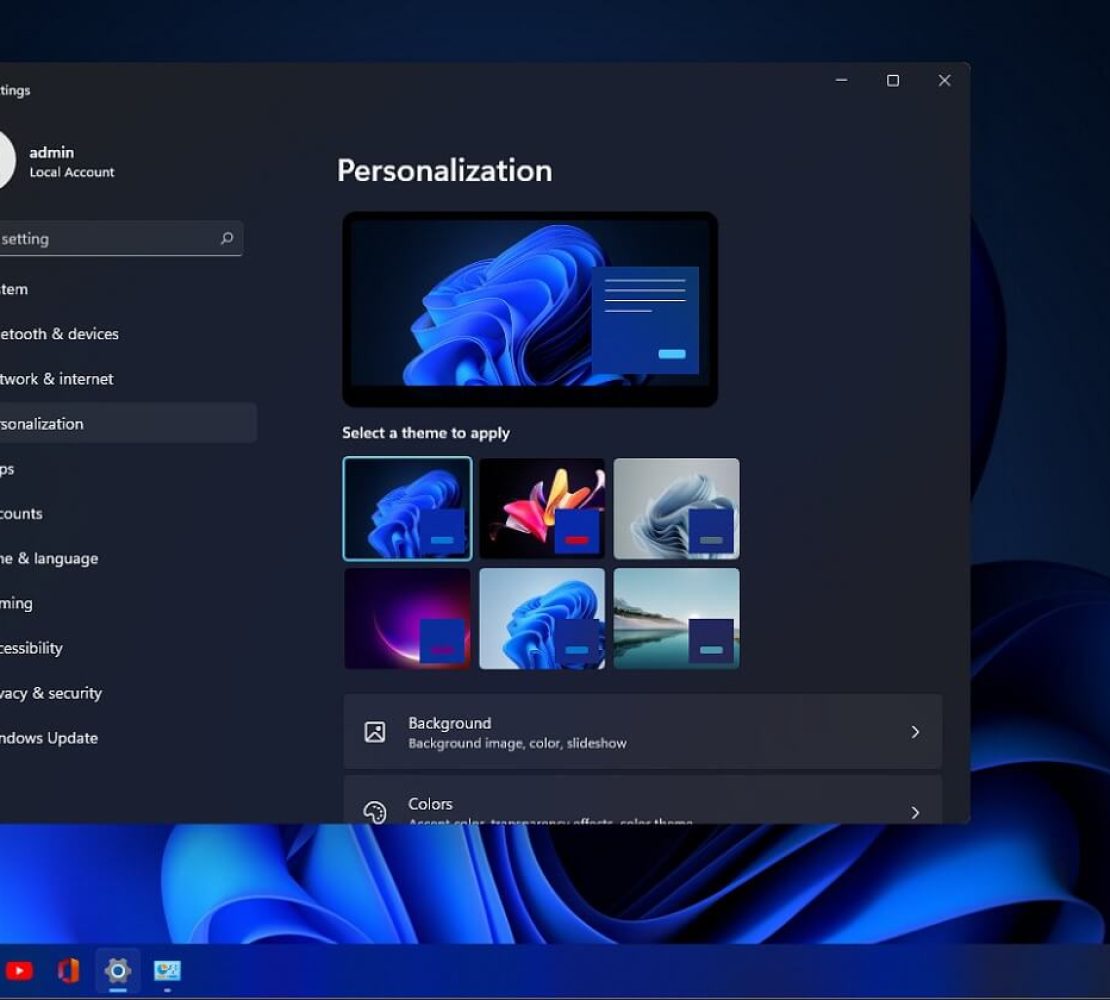Click the Settings gear taskbar icon
Viewport: 1110px width, 1000px height.
tap(118, 970)
